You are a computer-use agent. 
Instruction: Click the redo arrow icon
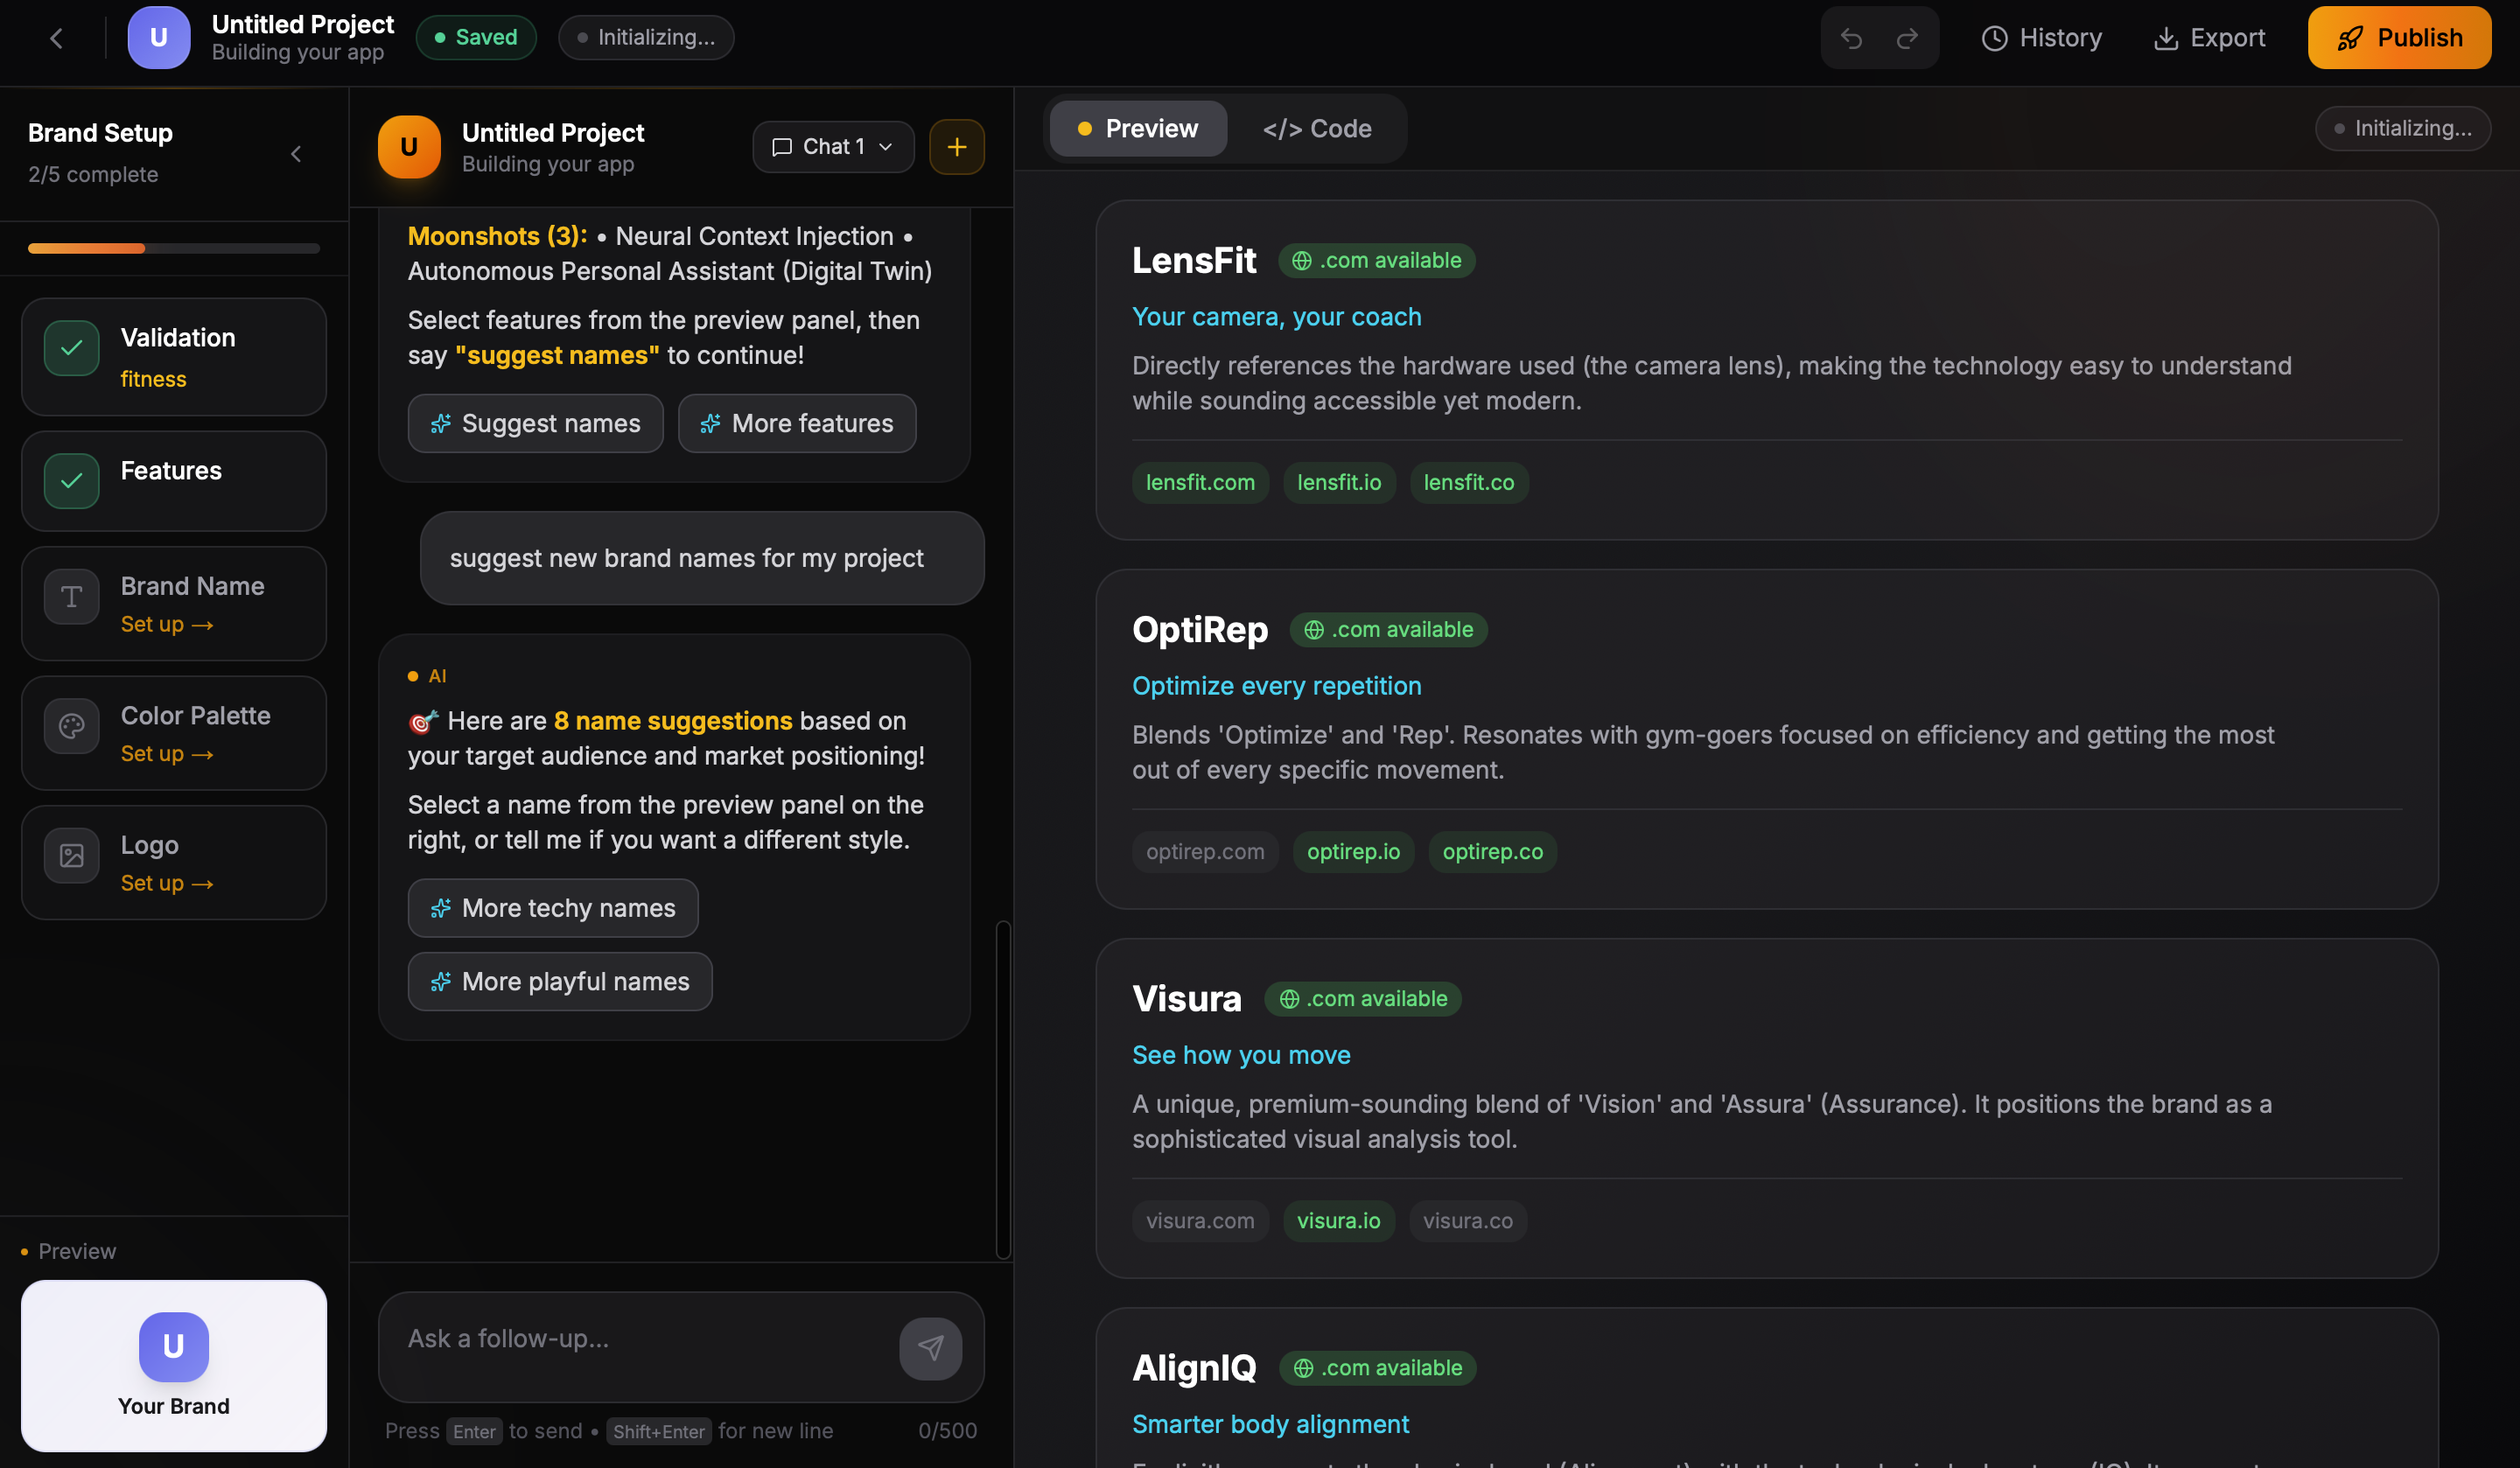(x=1907, y=38)
